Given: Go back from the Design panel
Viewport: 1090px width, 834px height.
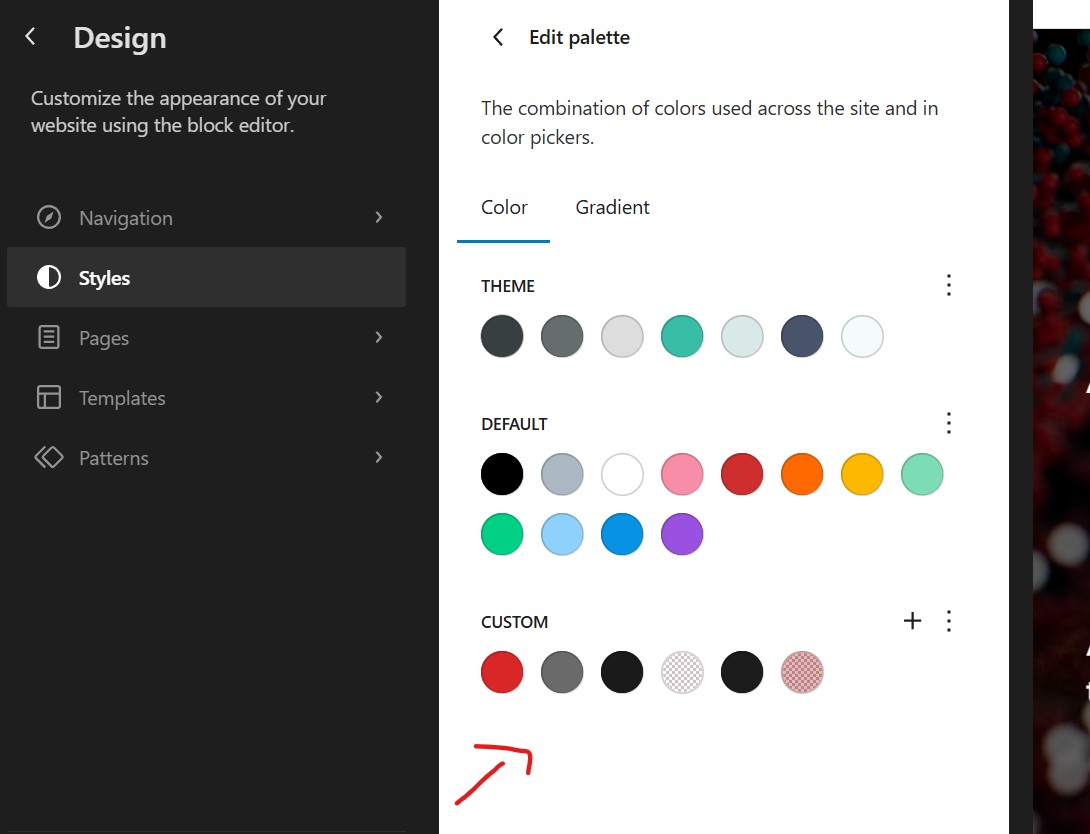Looking at the screenshot, I should [x=30, y=36].
